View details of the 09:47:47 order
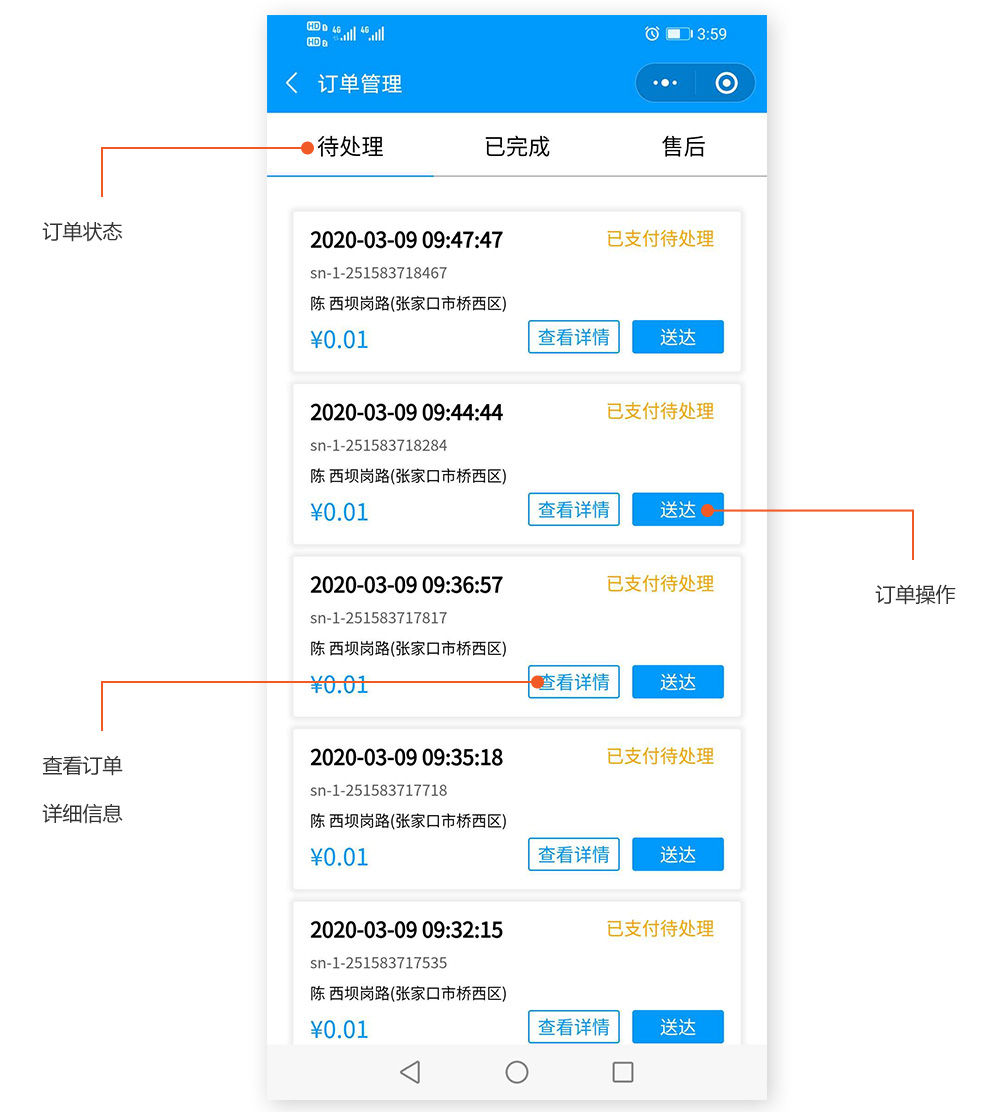 [x=574, y=338]
